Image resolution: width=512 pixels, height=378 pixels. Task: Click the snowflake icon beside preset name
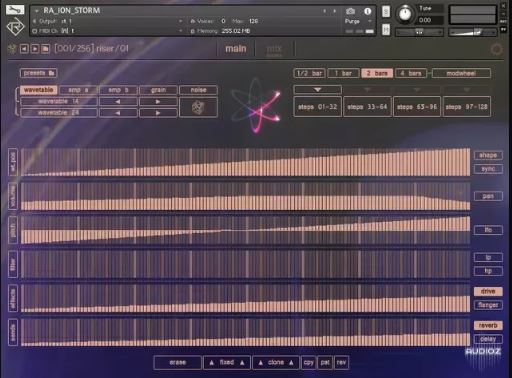(x=12, y=49)
